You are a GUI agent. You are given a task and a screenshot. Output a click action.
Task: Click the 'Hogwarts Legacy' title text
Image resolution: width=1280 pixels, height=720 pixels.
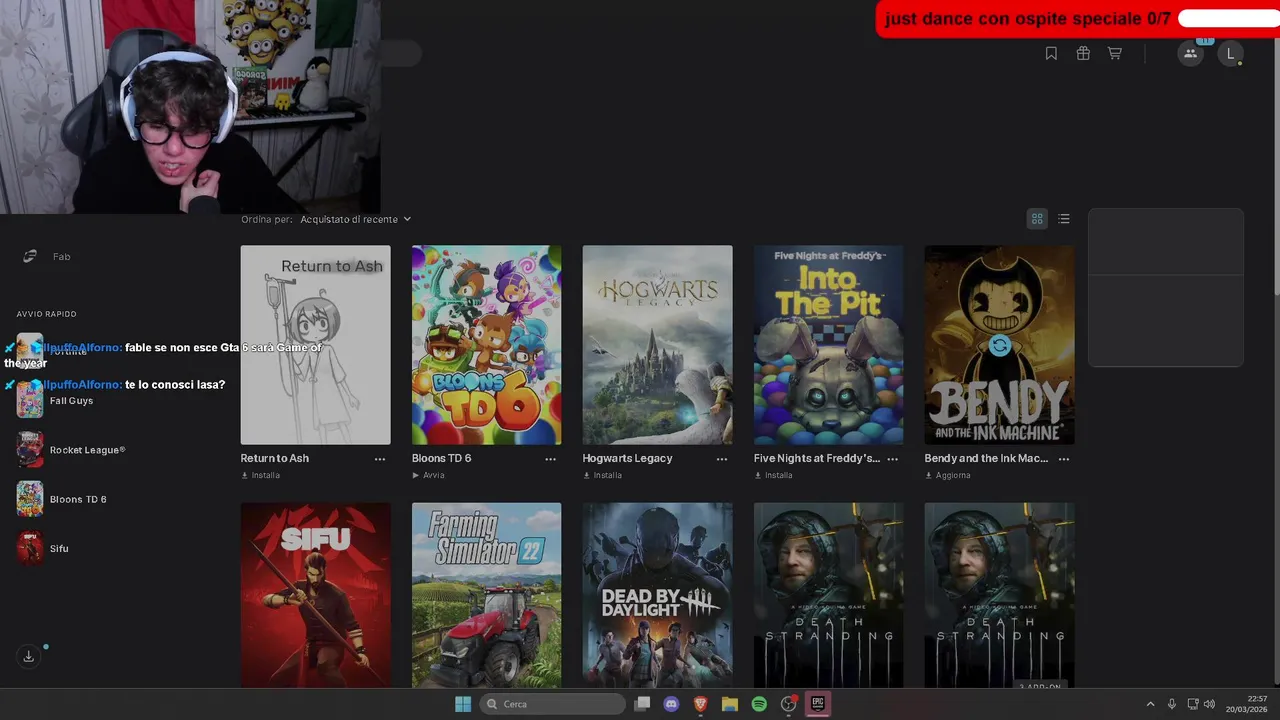tap(628, 459)
